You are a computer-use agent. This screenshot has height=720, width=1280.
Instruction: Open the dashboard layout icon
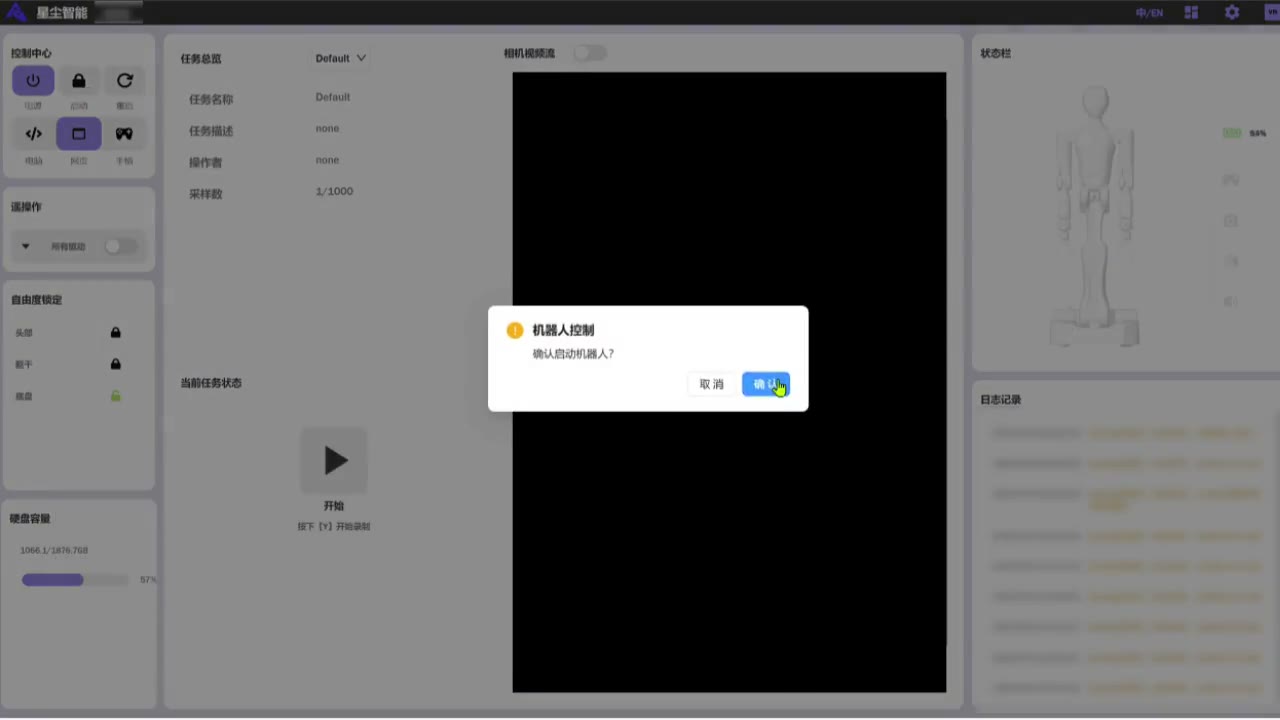click(1191, 13)
